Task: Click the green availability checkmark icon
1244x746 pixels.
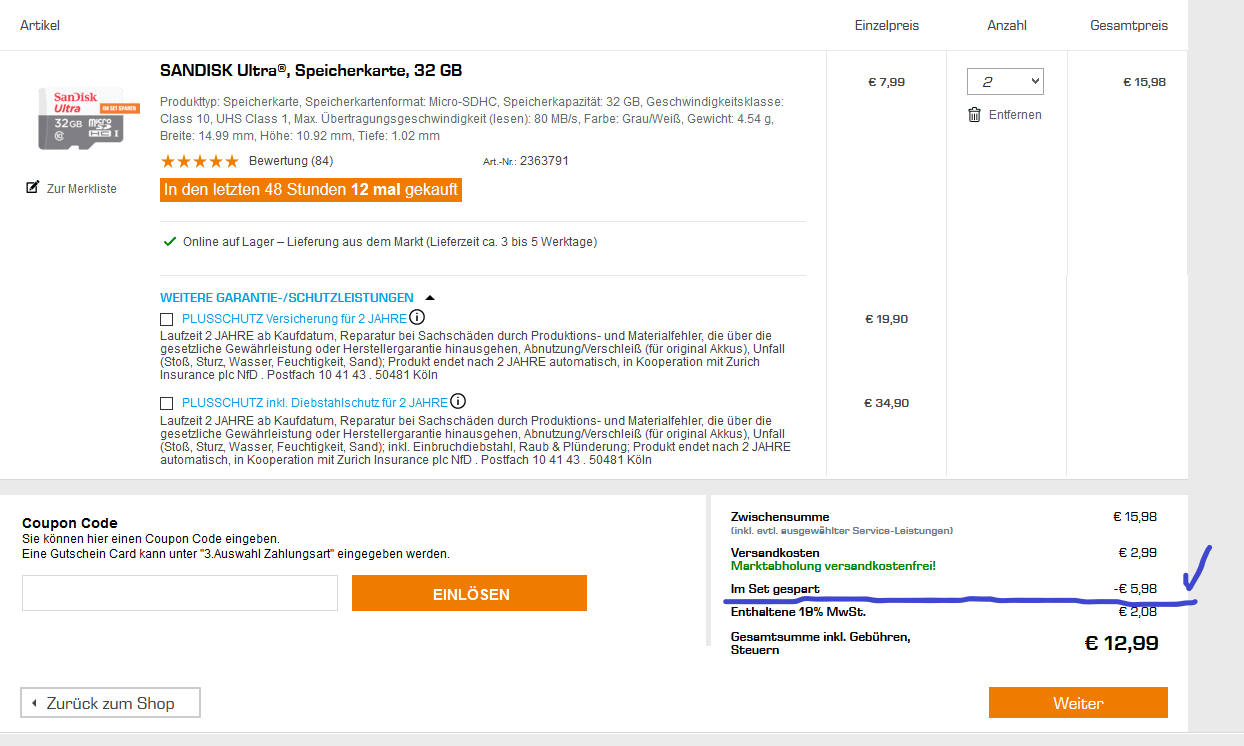Action: [169, 241]
